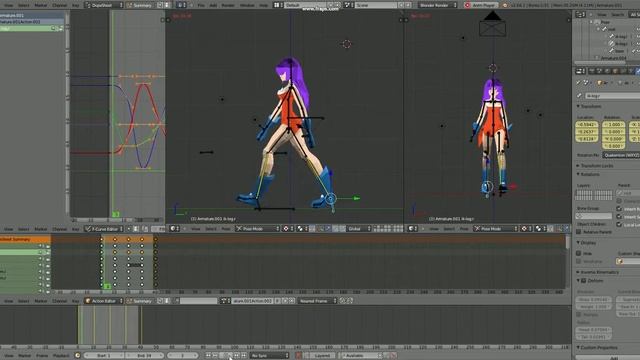The width and height of the screenshot is (640, 360).
Task: Open the Help menu
Action: (x=264, y=5)
